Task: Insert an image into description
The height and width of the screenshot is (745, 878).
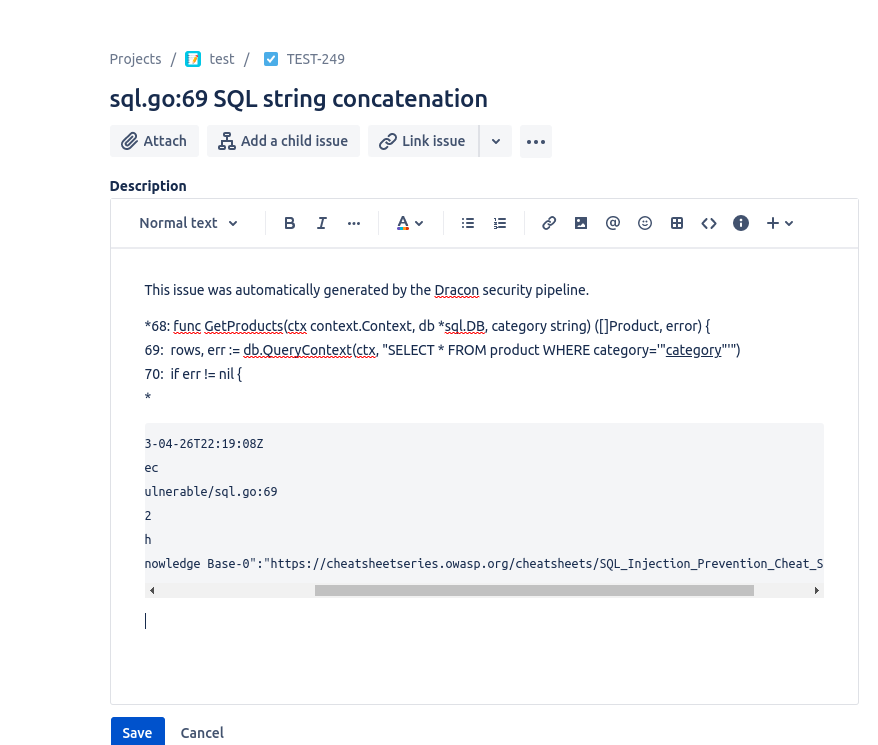Action: tap(581, 223)
